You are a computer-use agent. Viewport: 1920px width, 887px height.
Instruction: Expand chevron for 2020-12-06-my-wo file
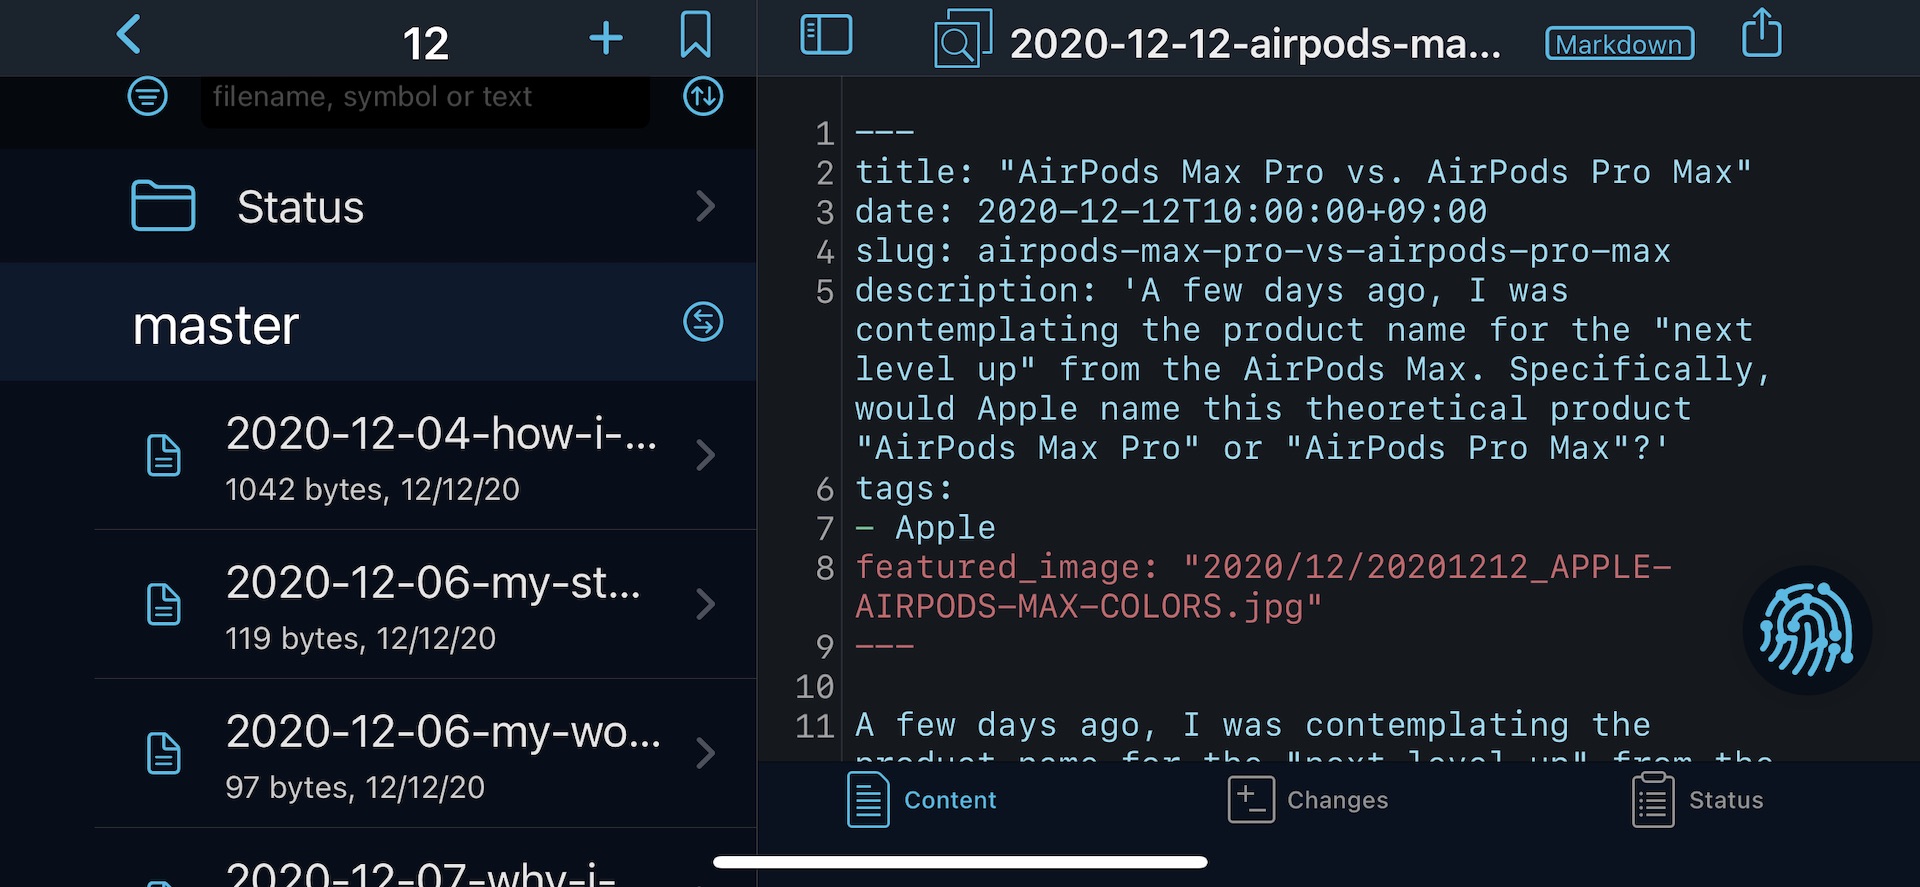[x=705, y=753]
